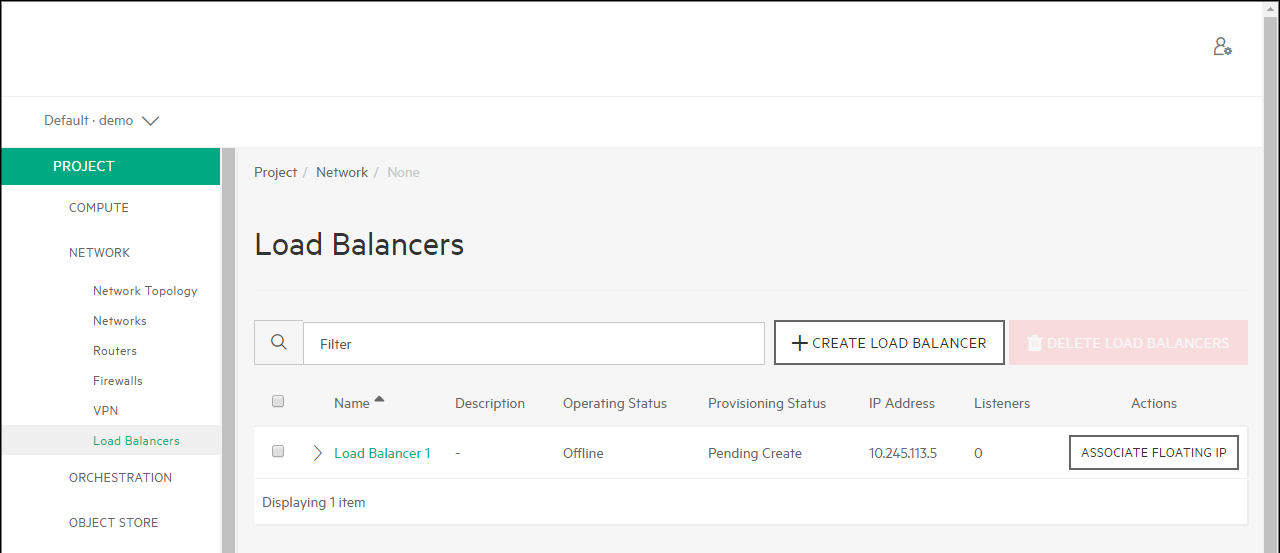Click the magnifying glass search icon
Image resolution: width=1280 pixels, height=553 pixels.
pyautogui.click(x=279, y=343)
